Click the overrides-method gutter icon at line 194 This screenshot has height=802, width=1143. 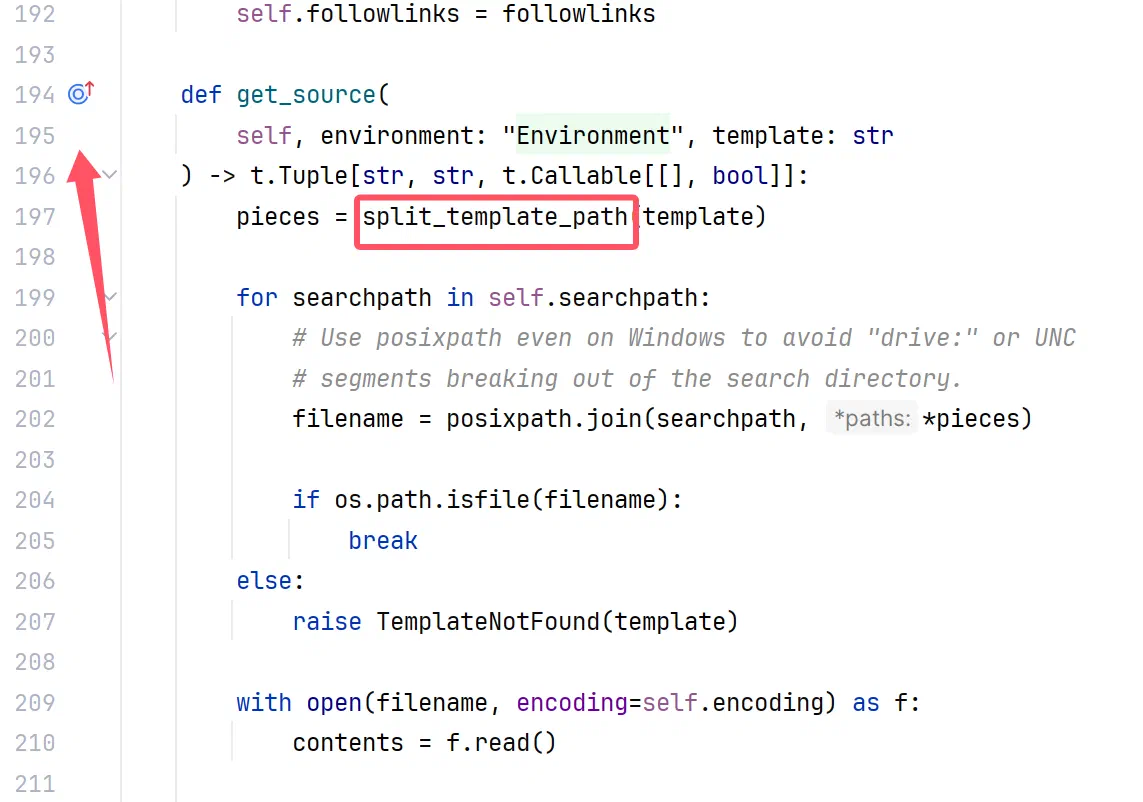click(x=81, y=93)
